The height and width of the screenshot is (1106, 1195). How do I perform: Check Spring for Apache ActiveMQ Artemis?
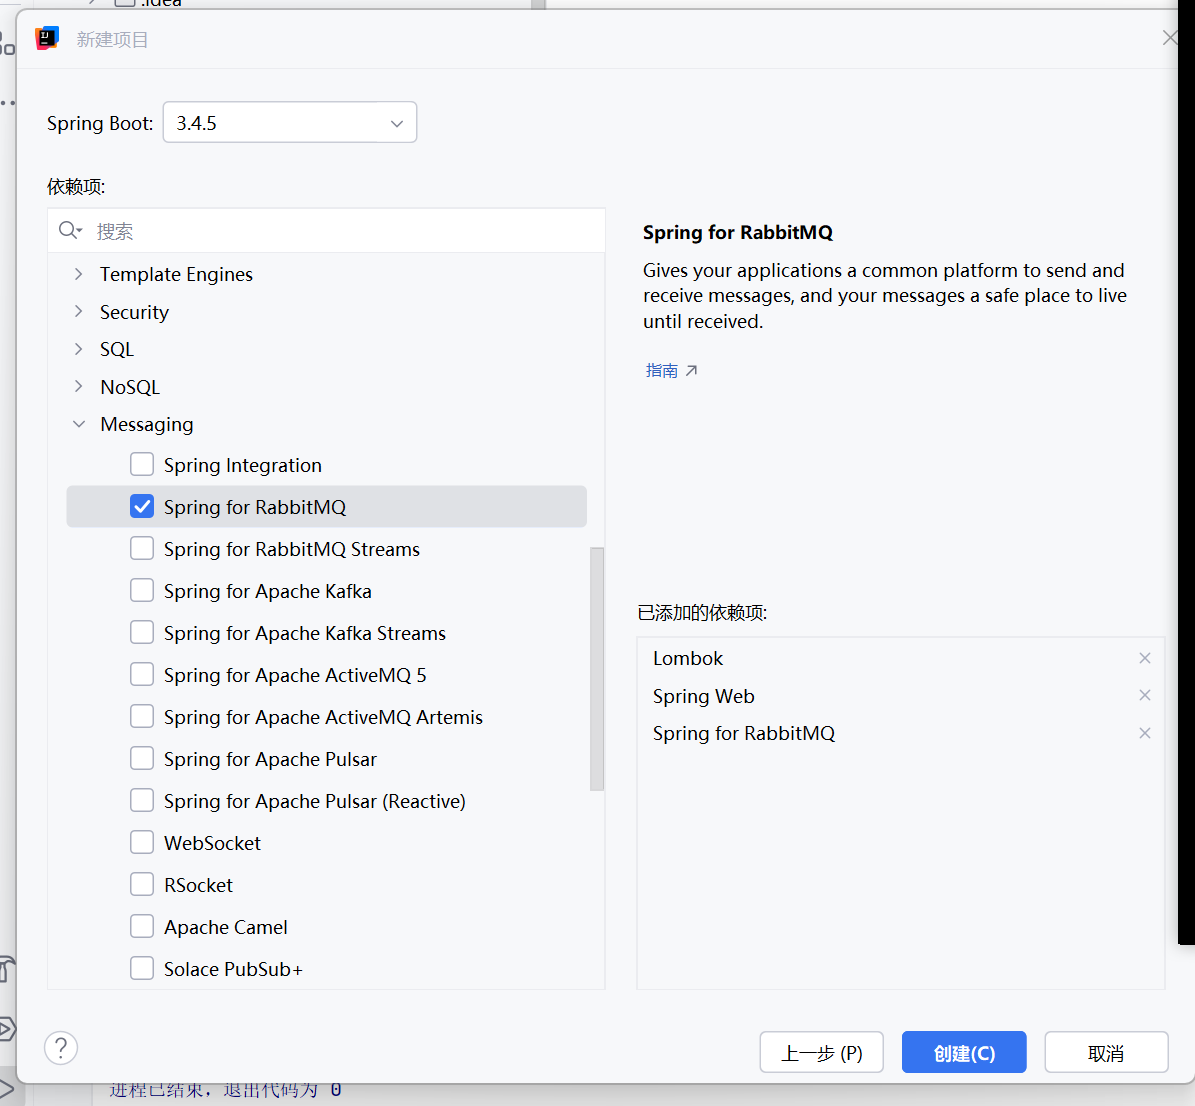coord(142,716)
